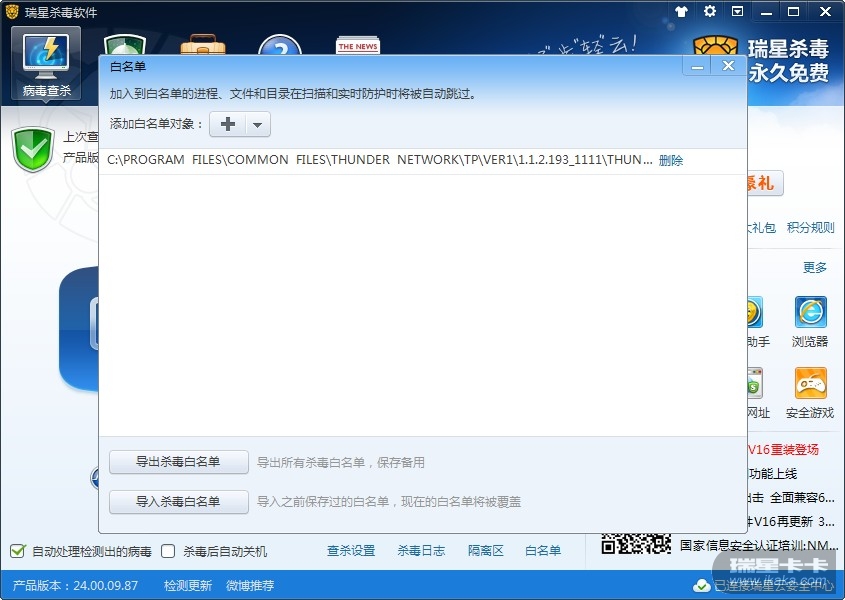Open news item 国家信息安全认证培训
The image size is (845, 600).
759,546
